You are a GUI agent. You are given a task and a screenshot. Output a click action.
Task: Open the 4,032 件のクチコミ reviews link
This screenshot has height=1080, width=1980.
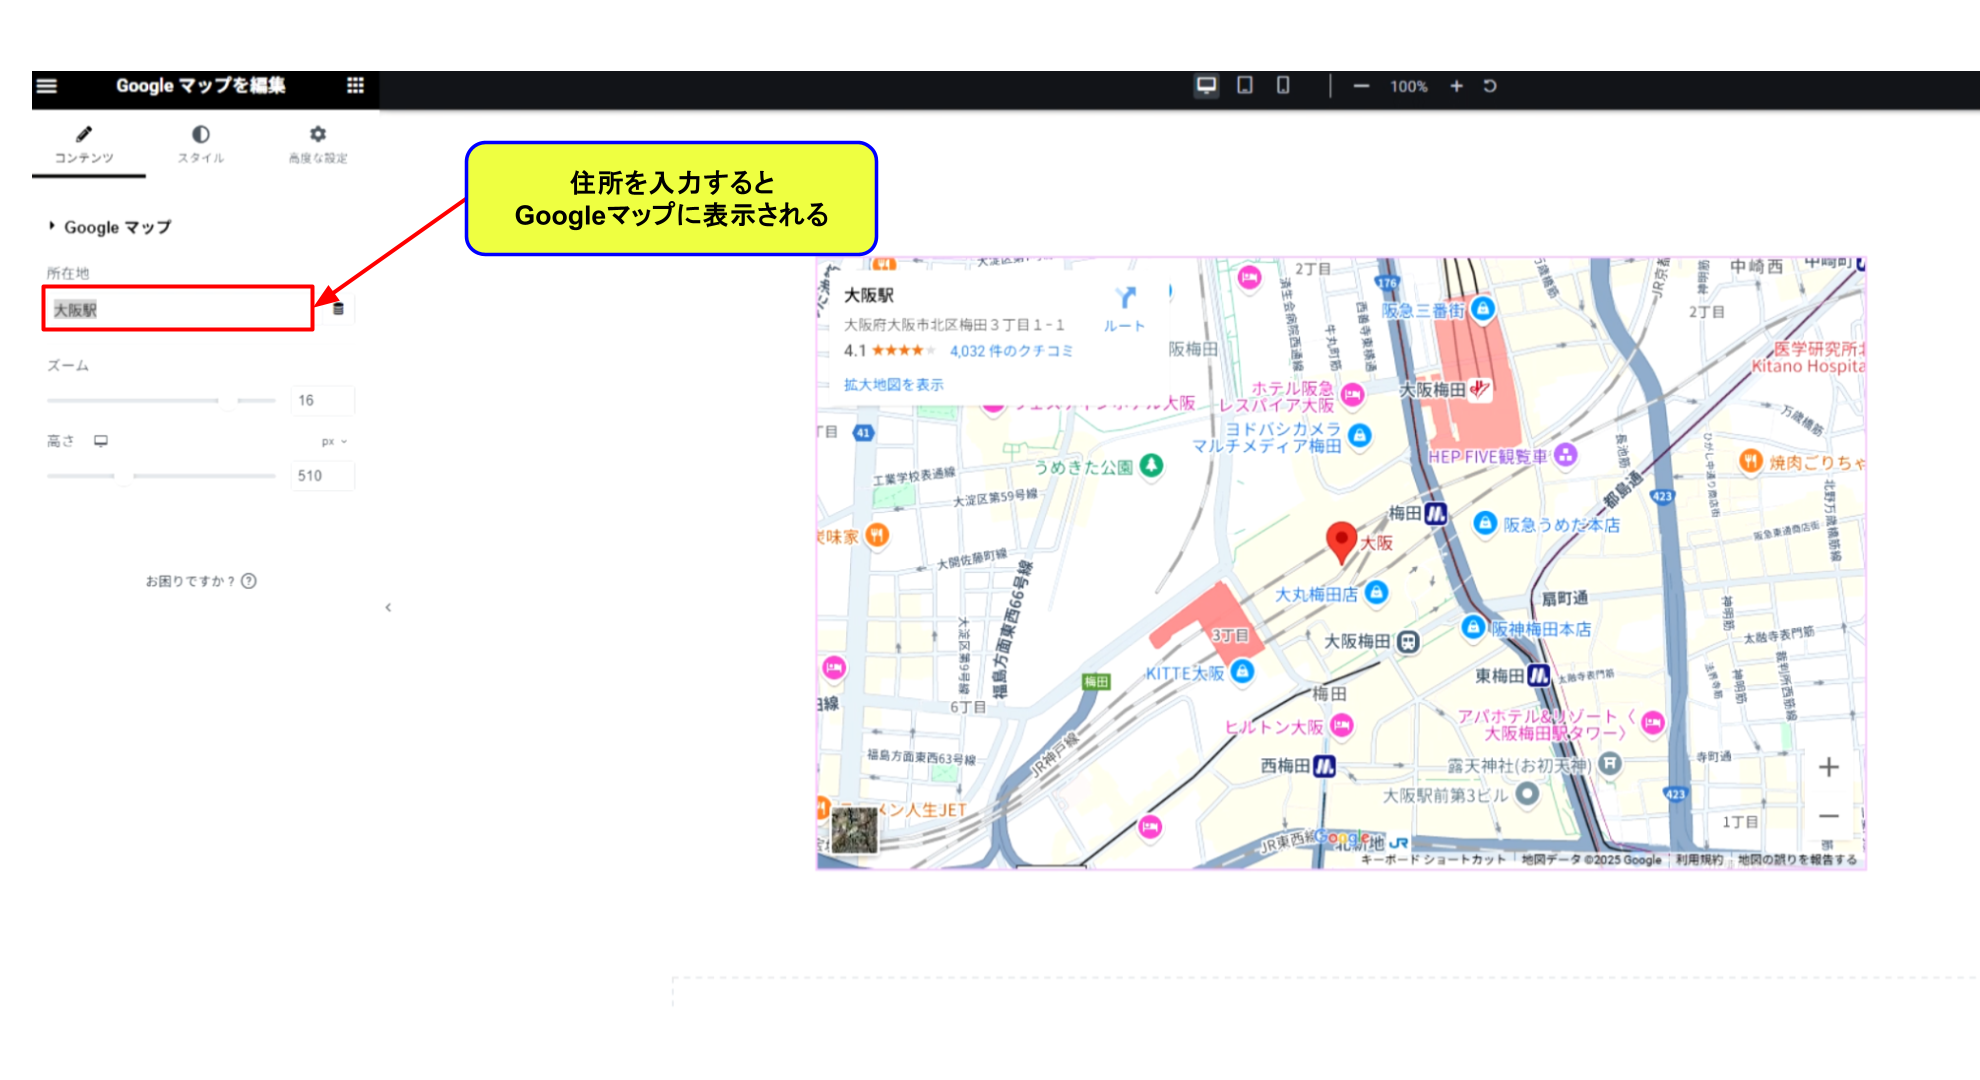click(1011, 351)
